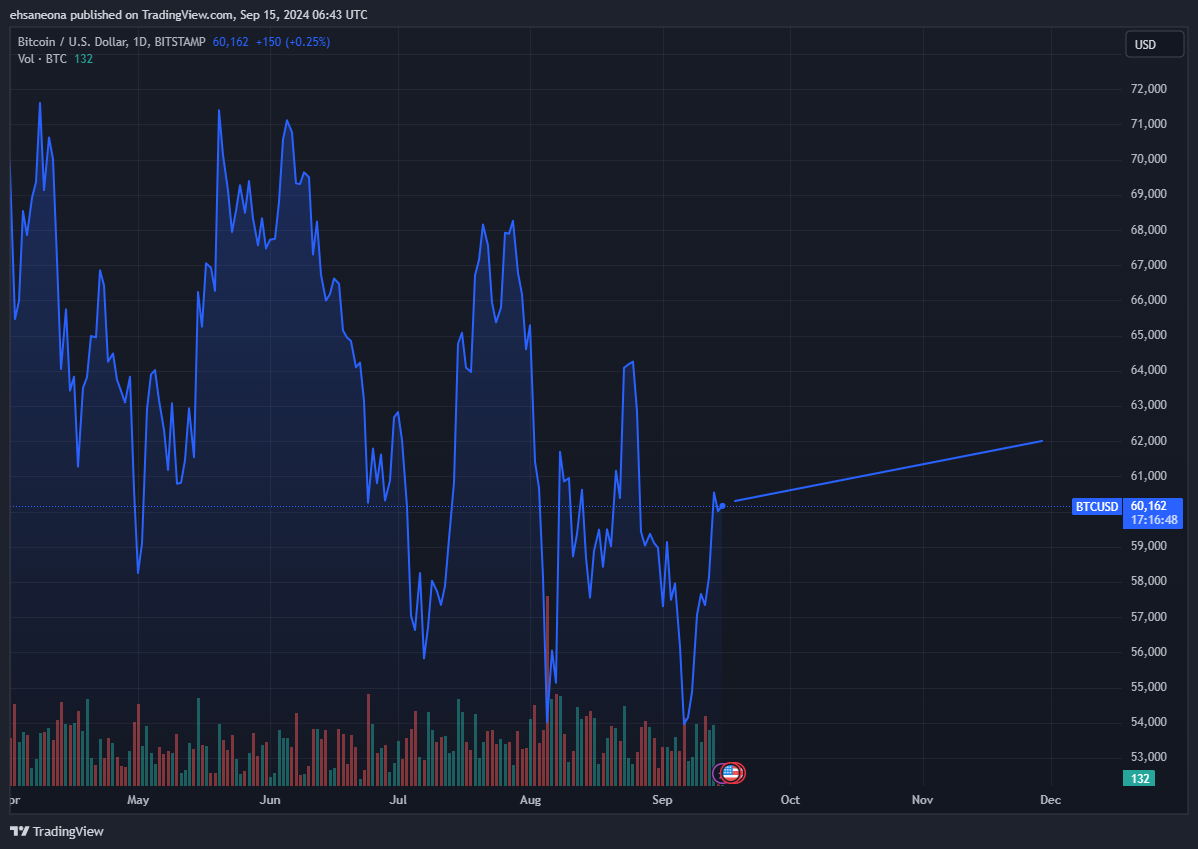Viewport: 1198px width, 849px height.
Task: Click the USD currency button
Action: click(x=1154, y=44)
